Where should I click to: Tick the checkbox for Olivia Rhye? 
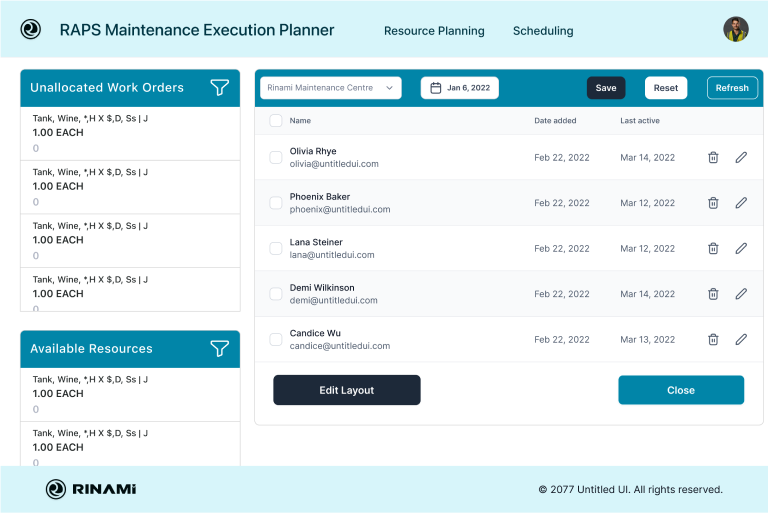click(x=276, y=157)
